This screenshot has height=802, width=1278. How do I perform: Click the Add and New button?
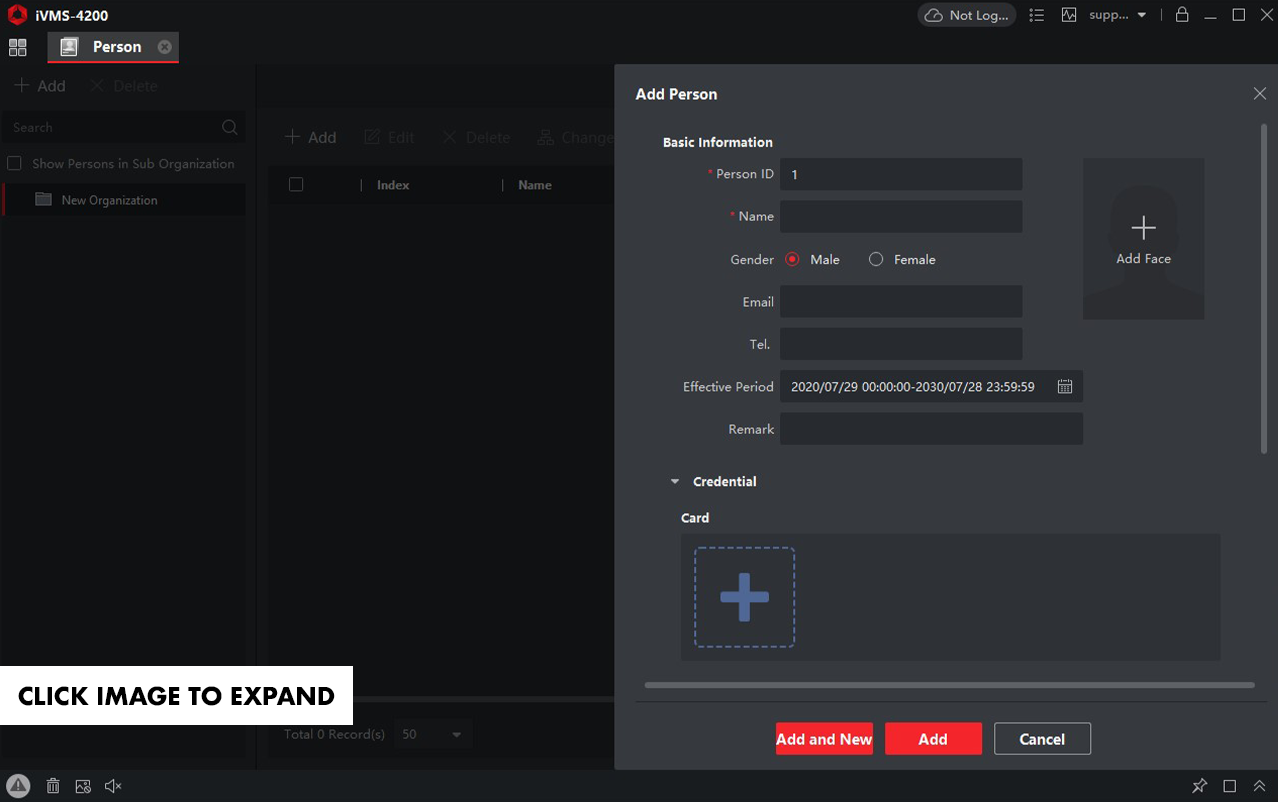[x=824, y=739]
